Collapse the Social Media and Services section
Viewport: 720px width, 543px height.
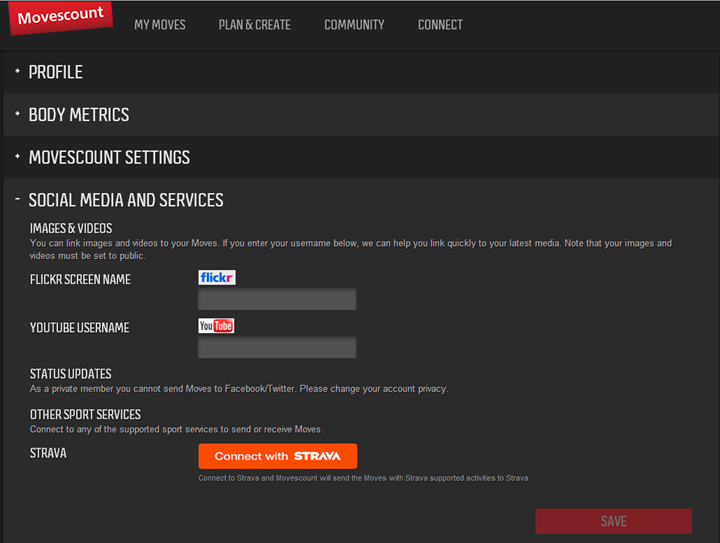[126, 200]
